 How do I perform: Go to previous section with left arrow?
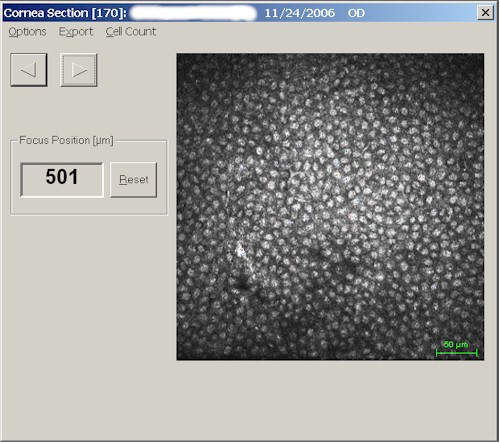tap(29, 70)
